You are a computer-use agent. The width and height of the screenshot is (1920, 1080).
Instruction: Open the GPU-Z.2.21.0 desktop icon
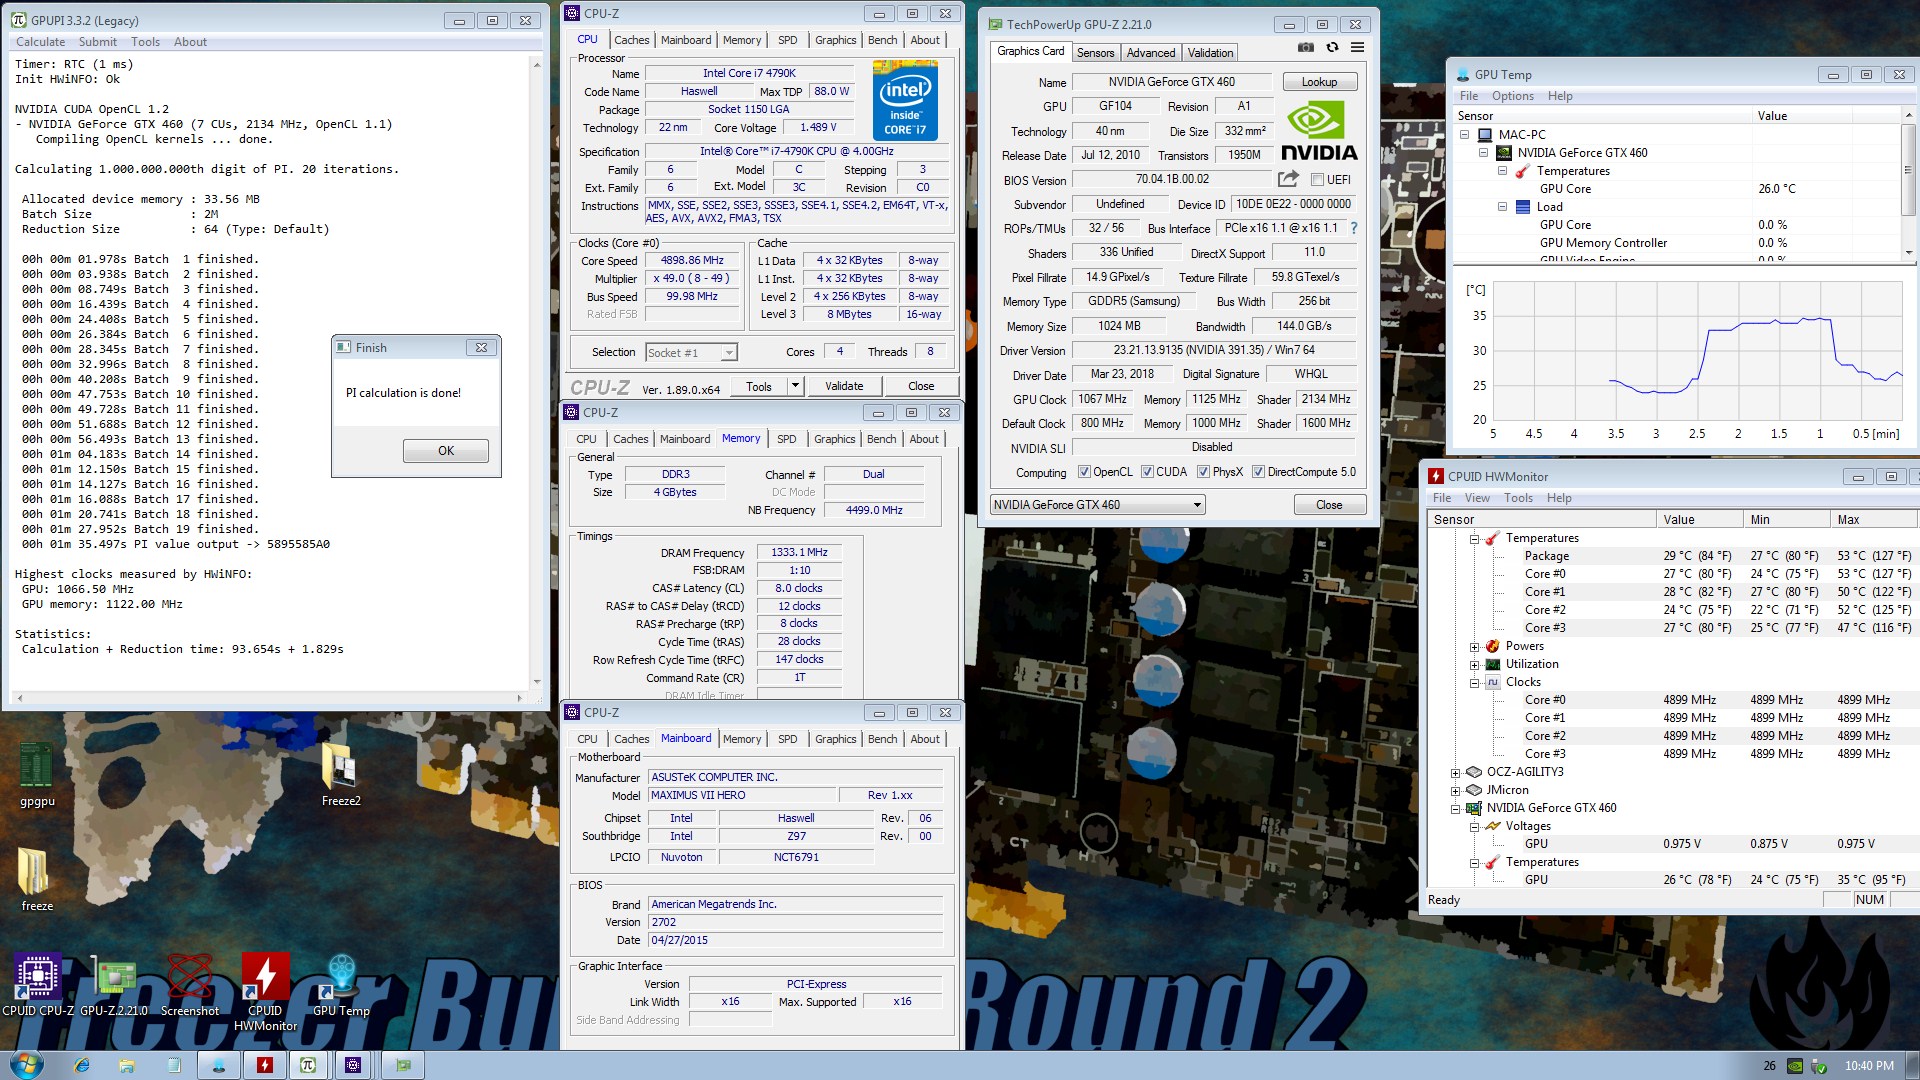[x=114, y=985]
